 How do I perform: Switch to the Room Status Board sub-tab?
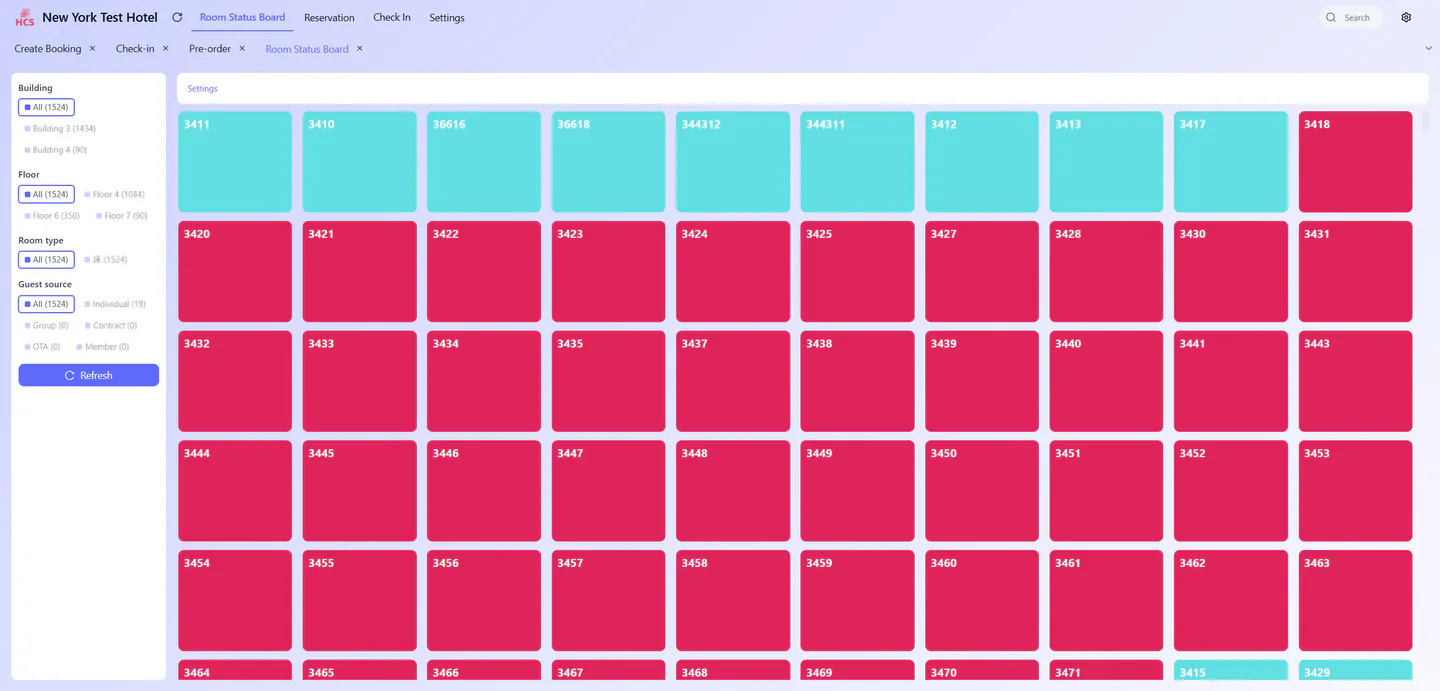click(307, 48)
